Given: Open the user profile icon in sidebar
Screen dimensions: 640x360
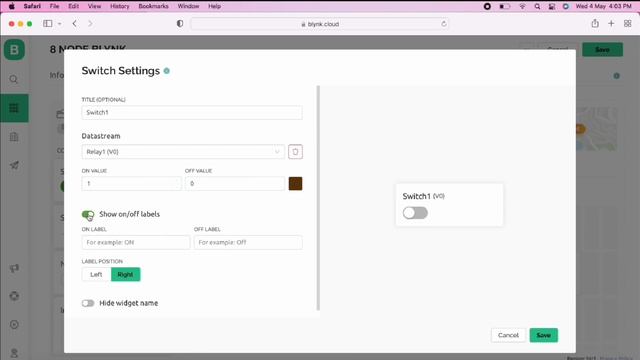Looking at the screenshot, I should (14, 353).
